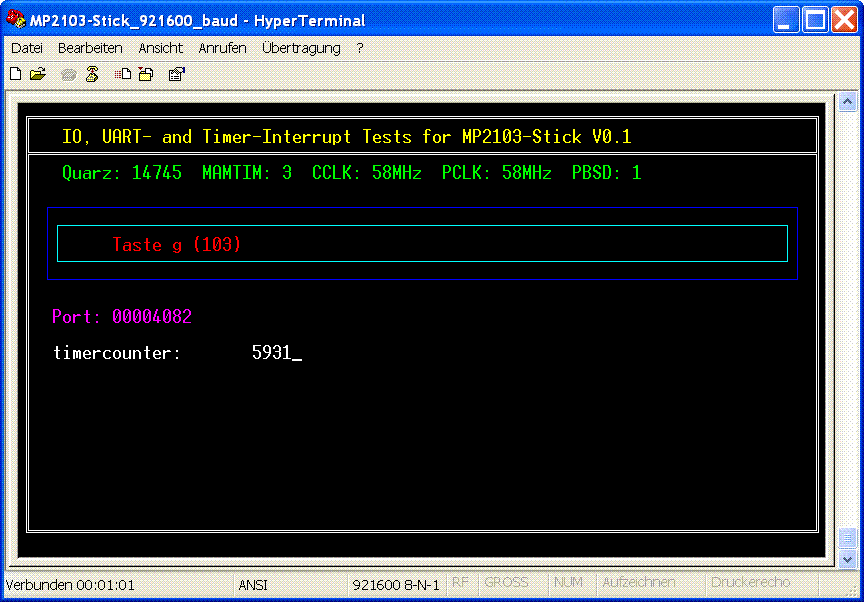Click the vertical scrollbar up arrow
The width and height of the screenshot is (864, 602).
coord(847,101)
